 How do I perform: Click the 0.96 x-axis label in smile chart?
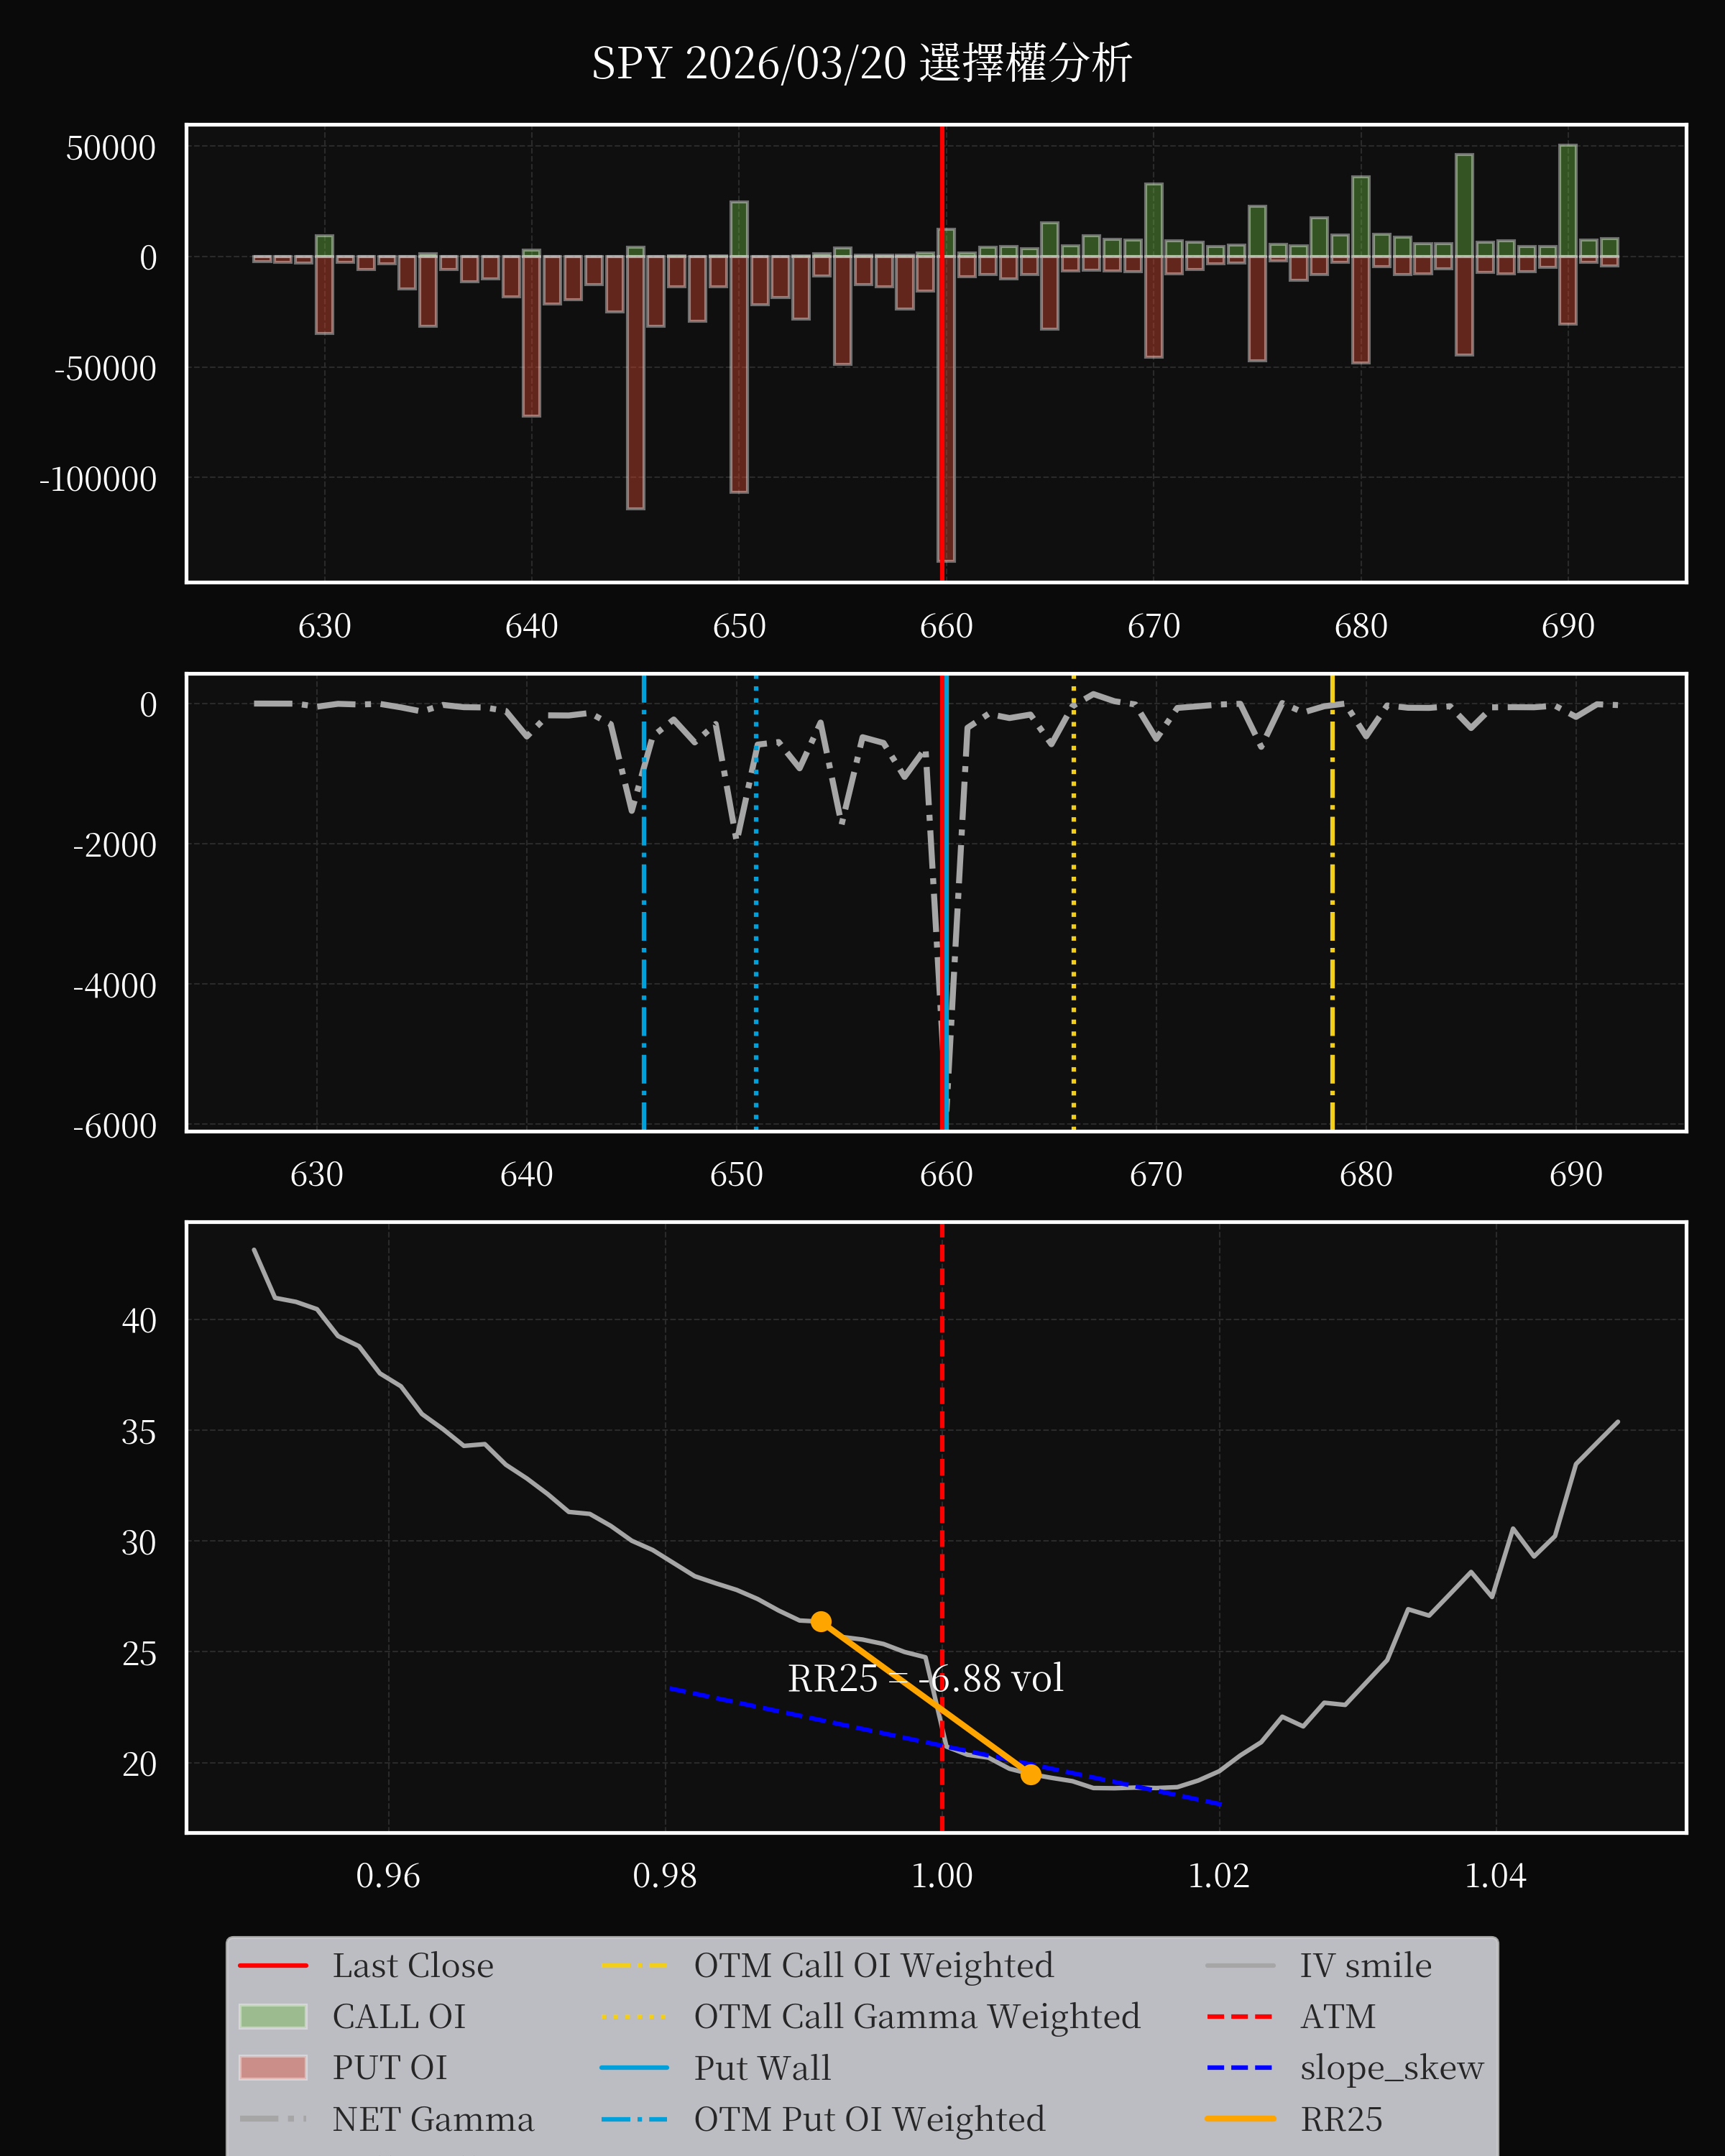point(388,1876)
